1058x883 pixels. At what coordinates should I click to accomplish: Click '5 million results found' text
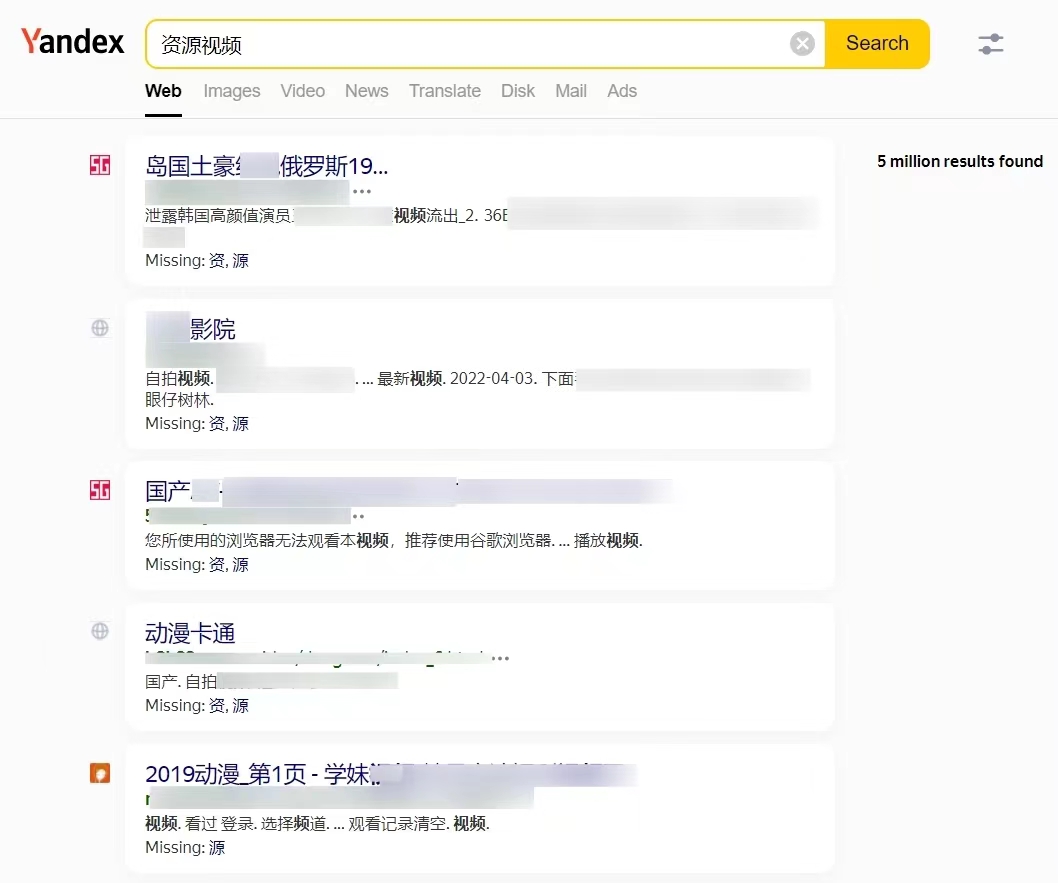(x=959, y=161)
